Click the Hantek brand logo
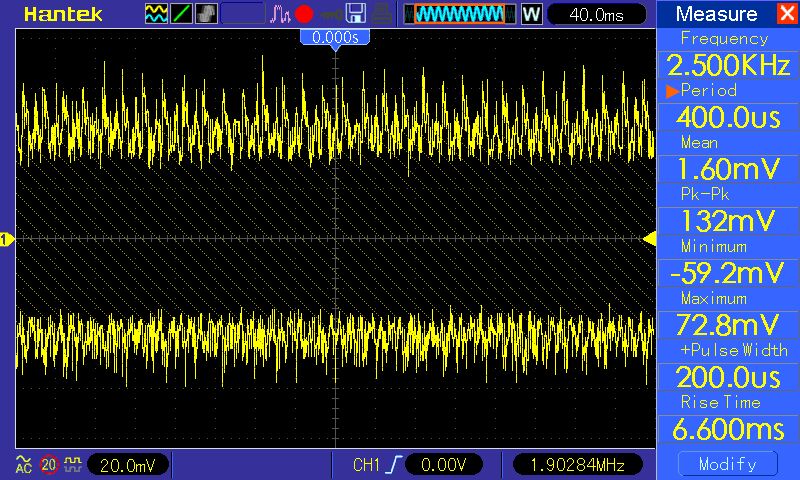 point(63,14)
